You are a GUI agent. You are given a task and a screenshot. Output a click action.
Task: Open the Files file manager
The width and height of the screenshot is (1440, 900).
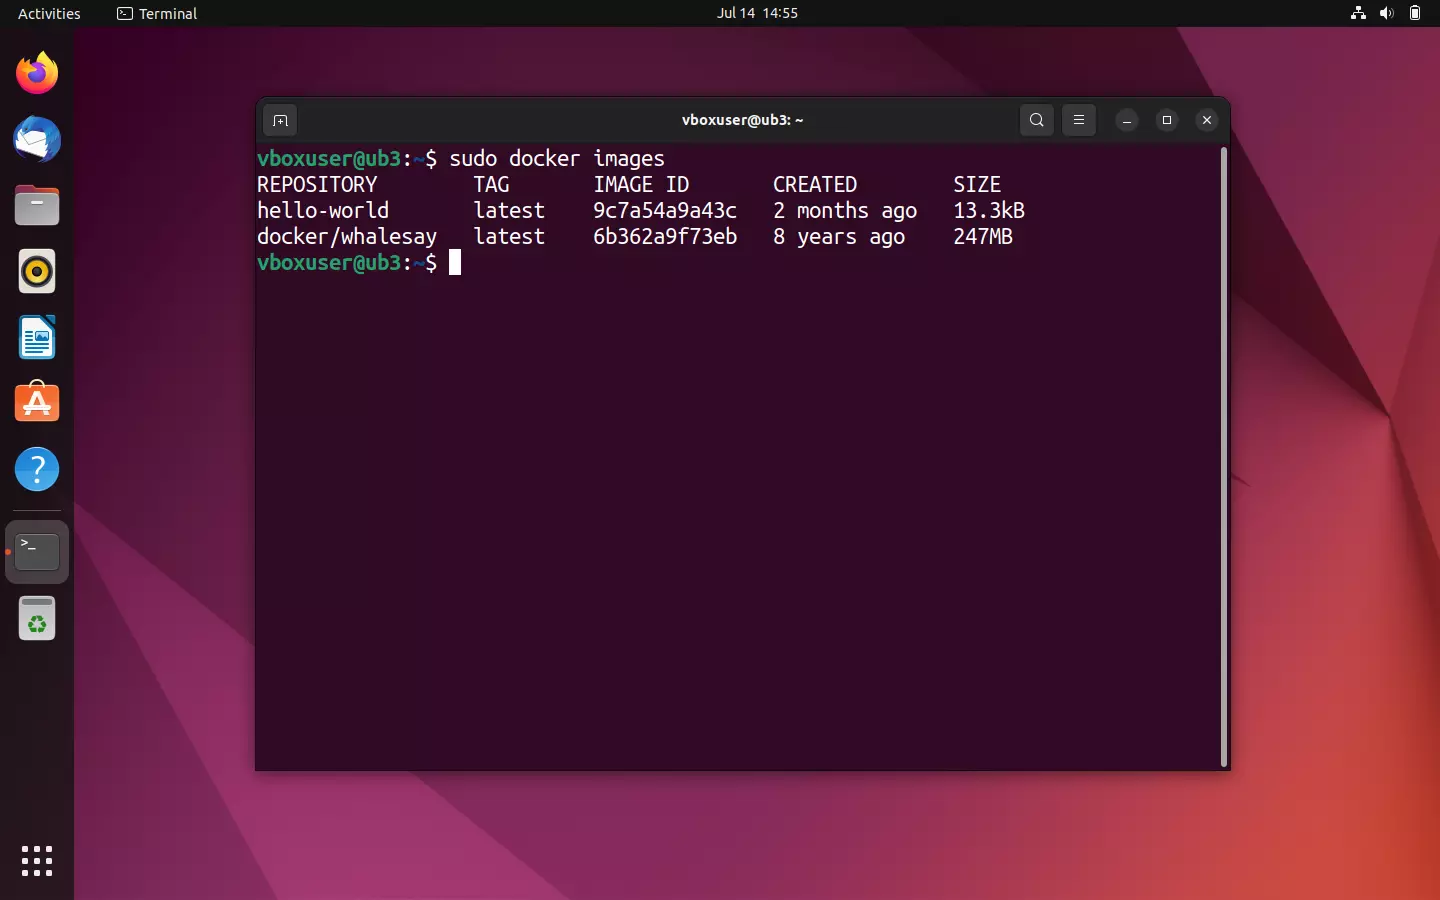36,205
